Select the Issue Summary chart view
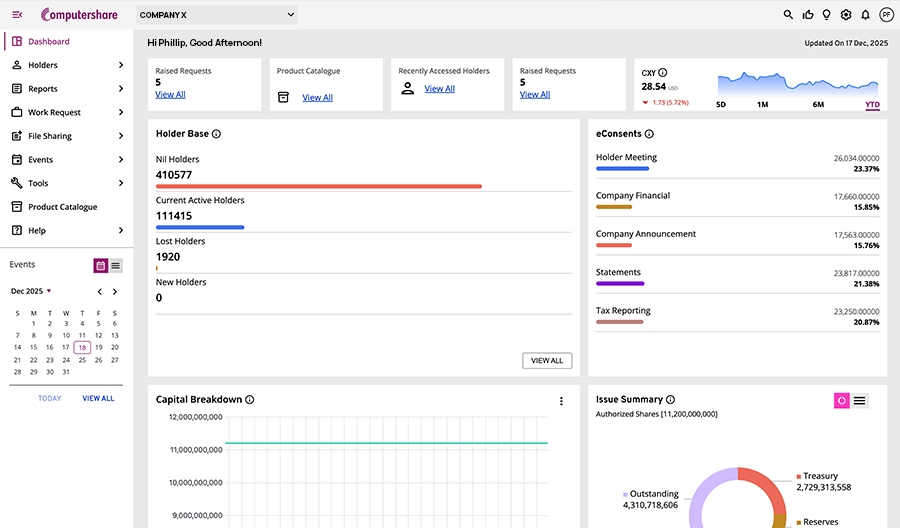This screenshot has width=900, height=528. (x=842, y=401)
